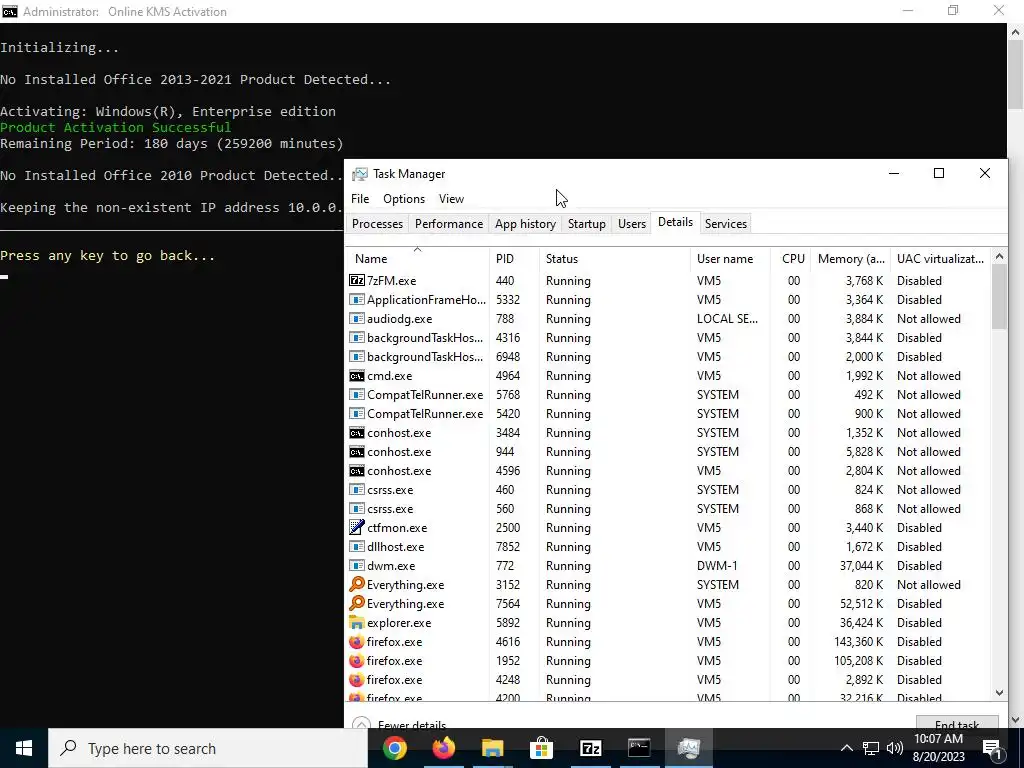
Task: Click the 143,360 K memory value
Action: pos(858,641)
